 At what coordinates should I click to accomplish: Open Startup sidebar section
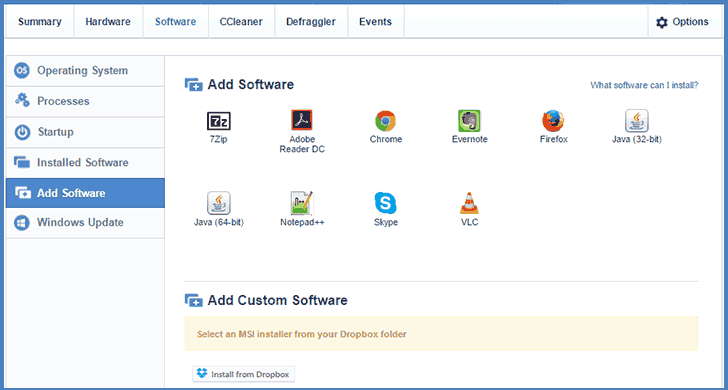[85, 132]
